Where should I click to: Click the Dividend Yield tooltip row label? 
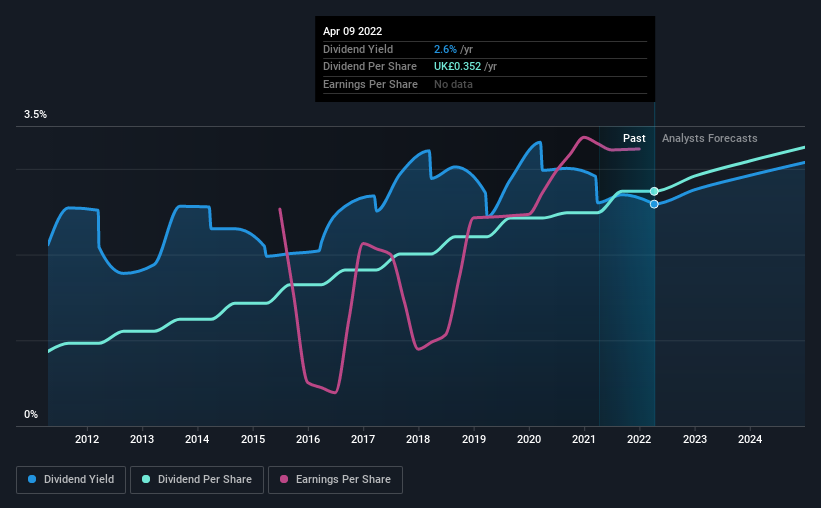coord(358,49)
